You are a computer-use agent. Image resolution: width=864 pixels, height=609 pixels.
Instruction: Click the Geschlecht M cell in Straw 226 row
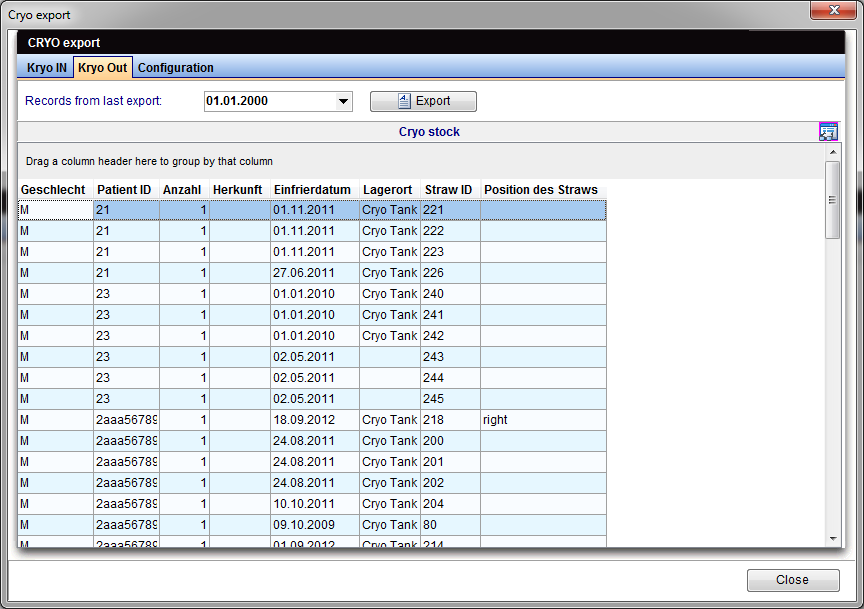(x=55, y=273)
